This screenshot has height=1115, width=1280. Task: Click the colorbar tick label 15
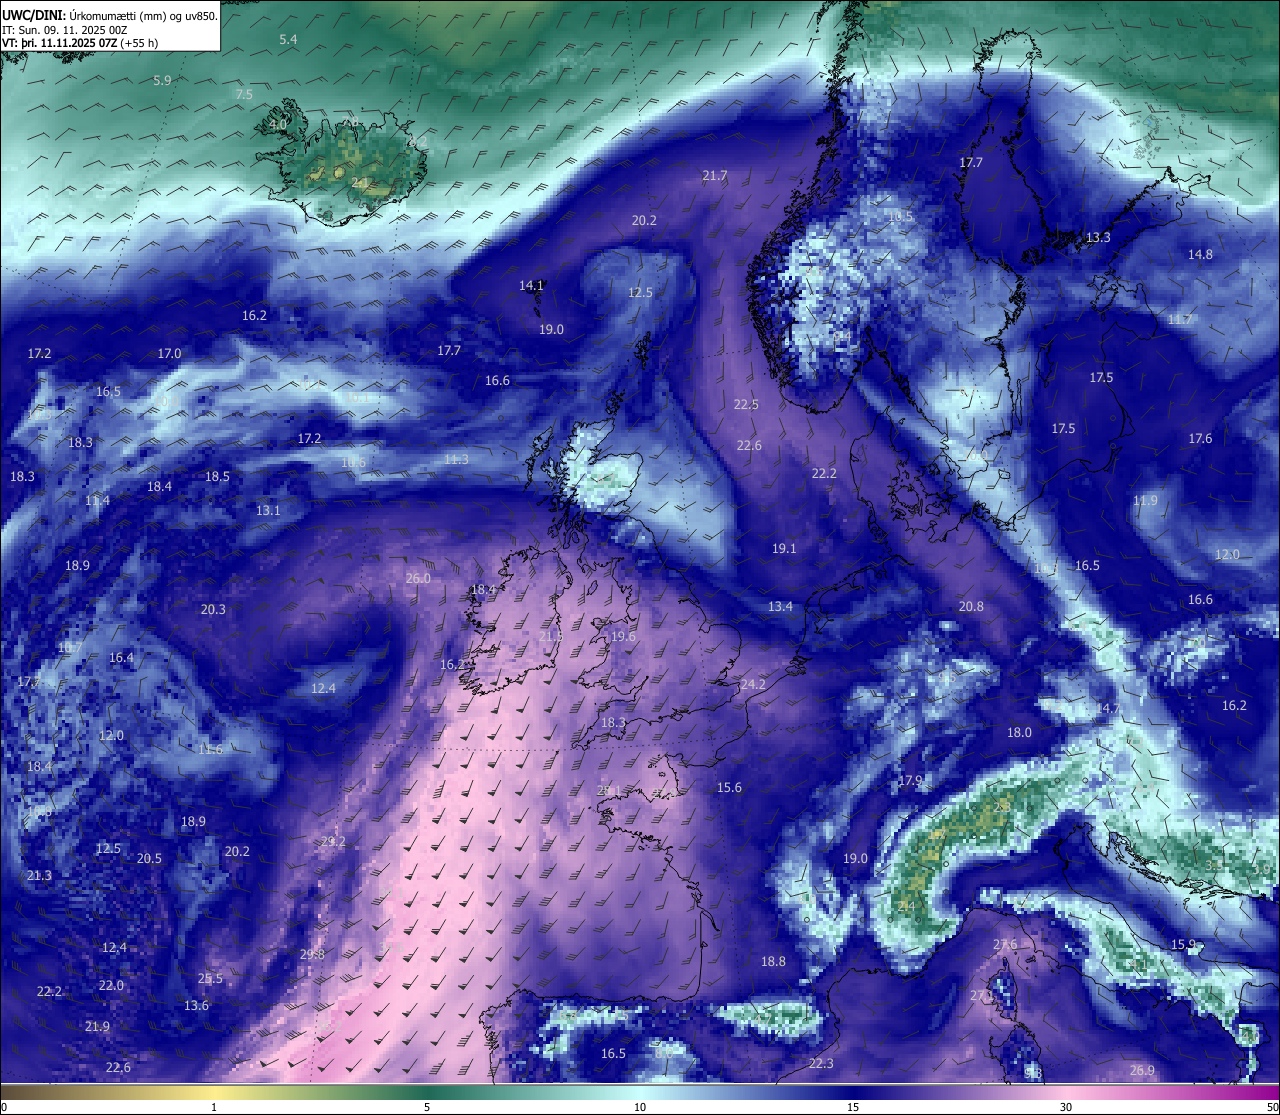853,1107
